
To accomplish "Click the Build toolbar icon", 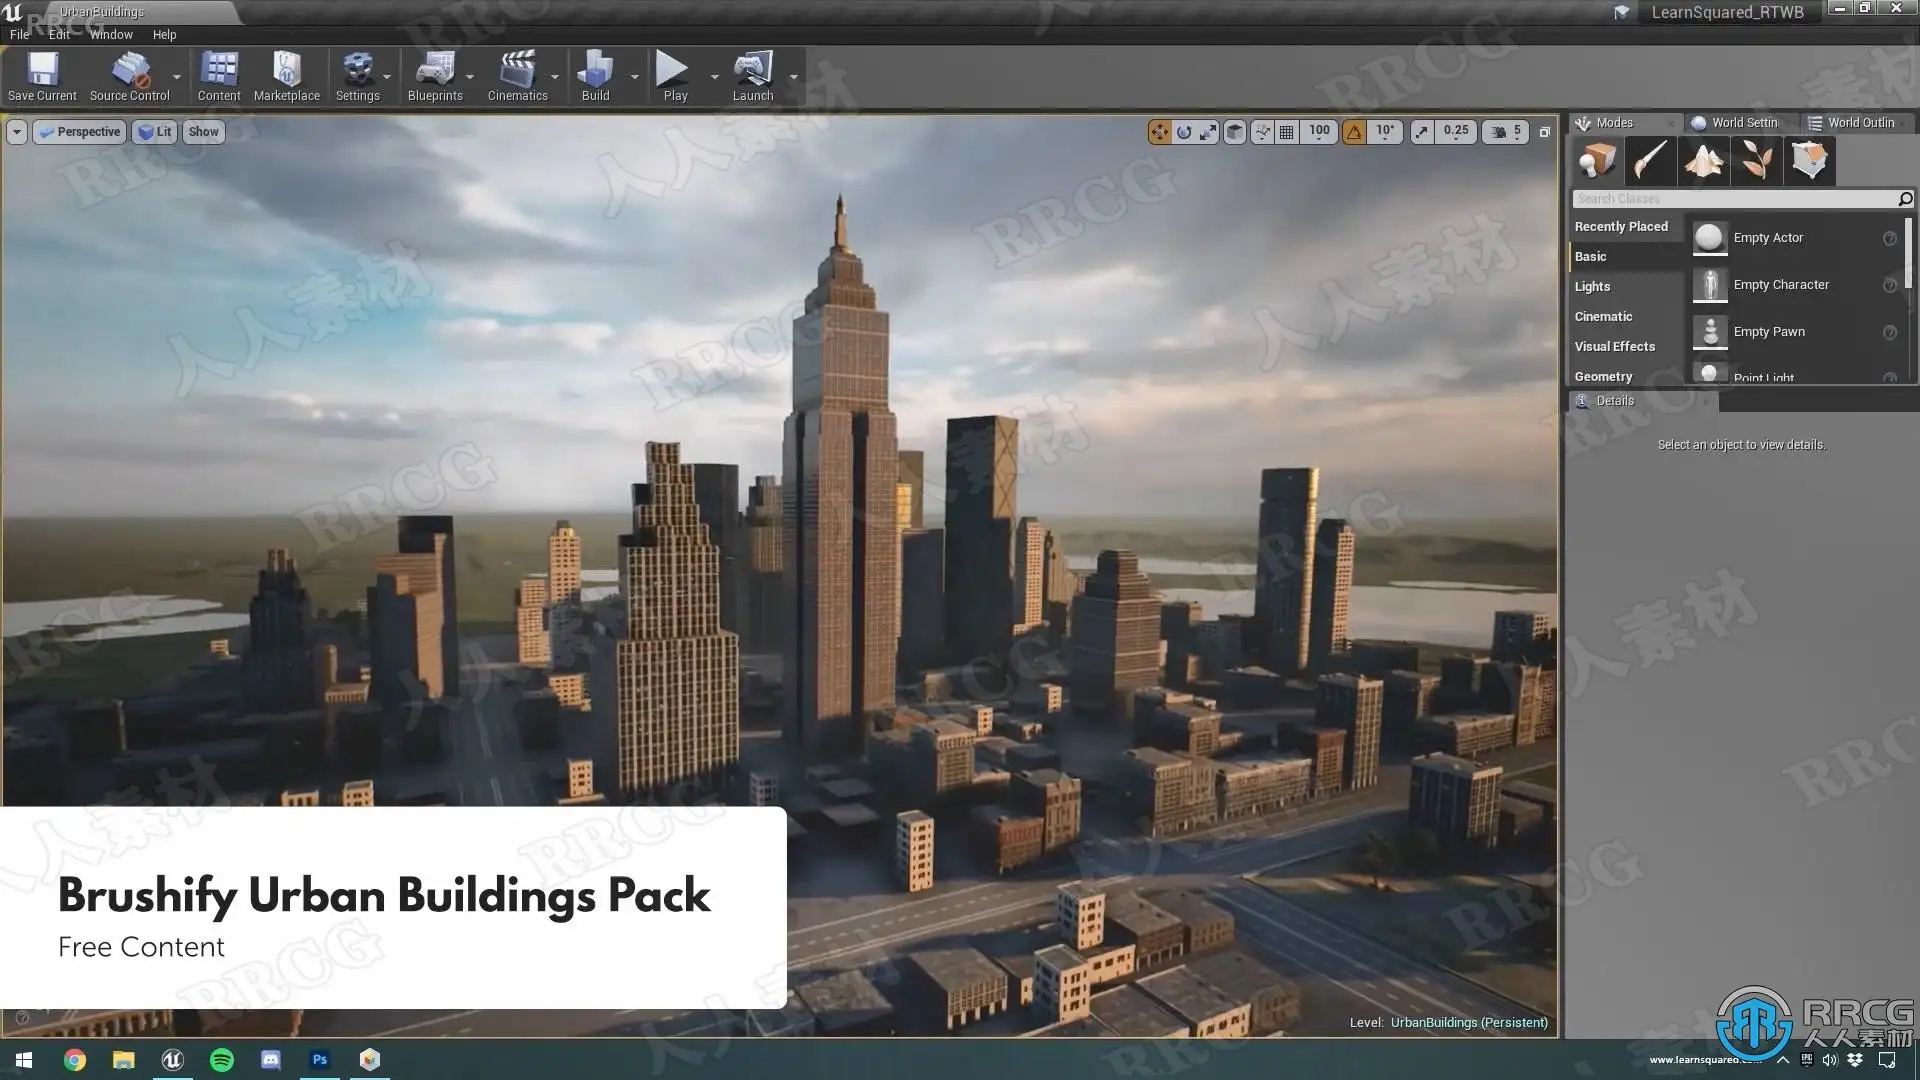I will (x=595, y=77).
